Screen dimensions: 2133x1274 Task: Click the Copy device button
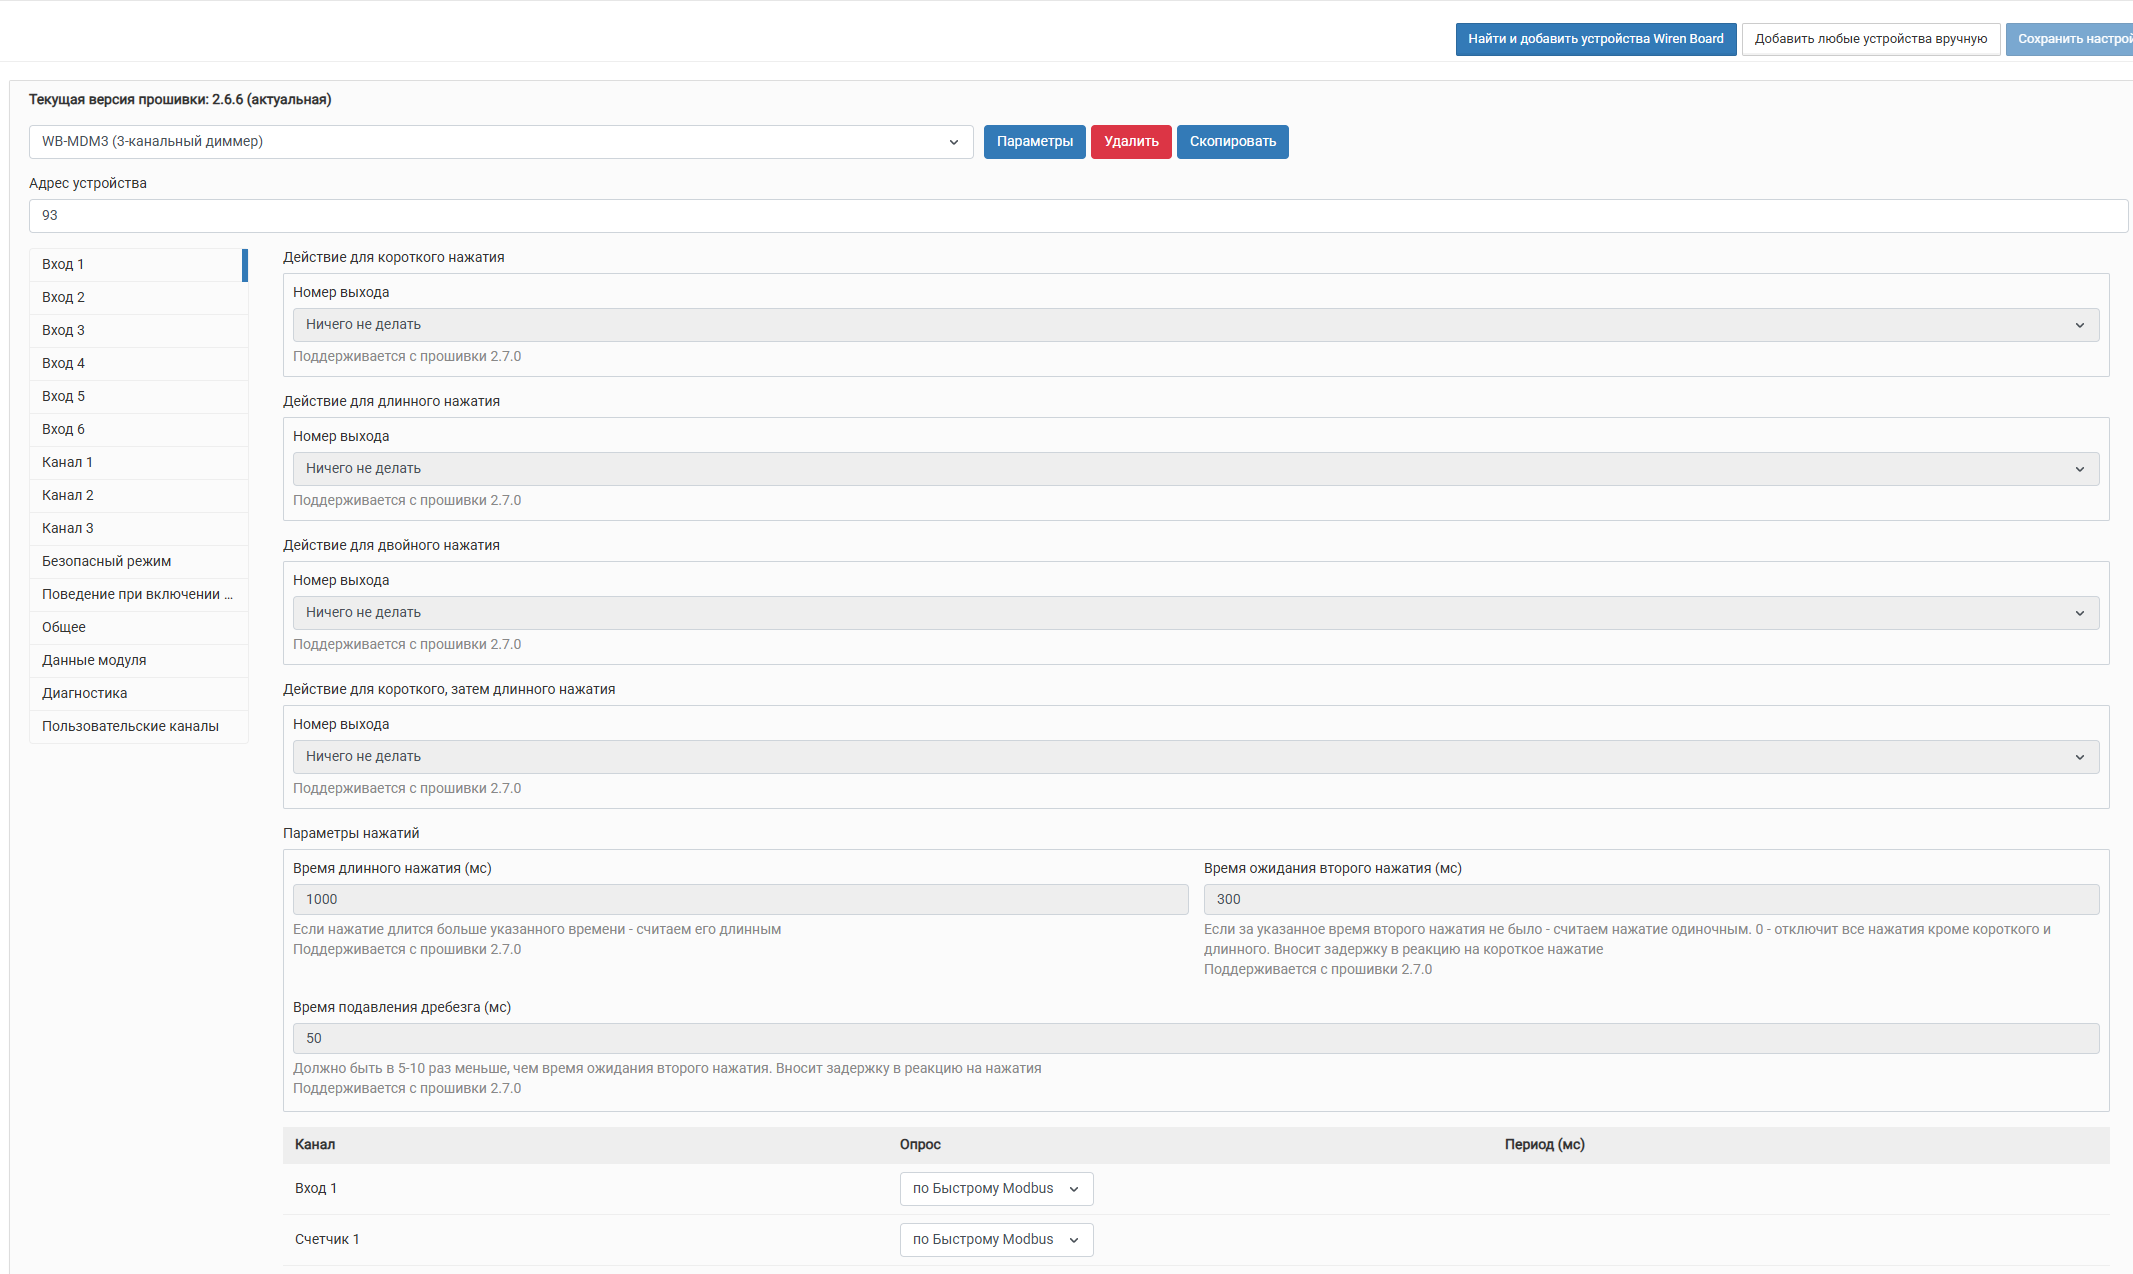click(x=1232, y=142)
